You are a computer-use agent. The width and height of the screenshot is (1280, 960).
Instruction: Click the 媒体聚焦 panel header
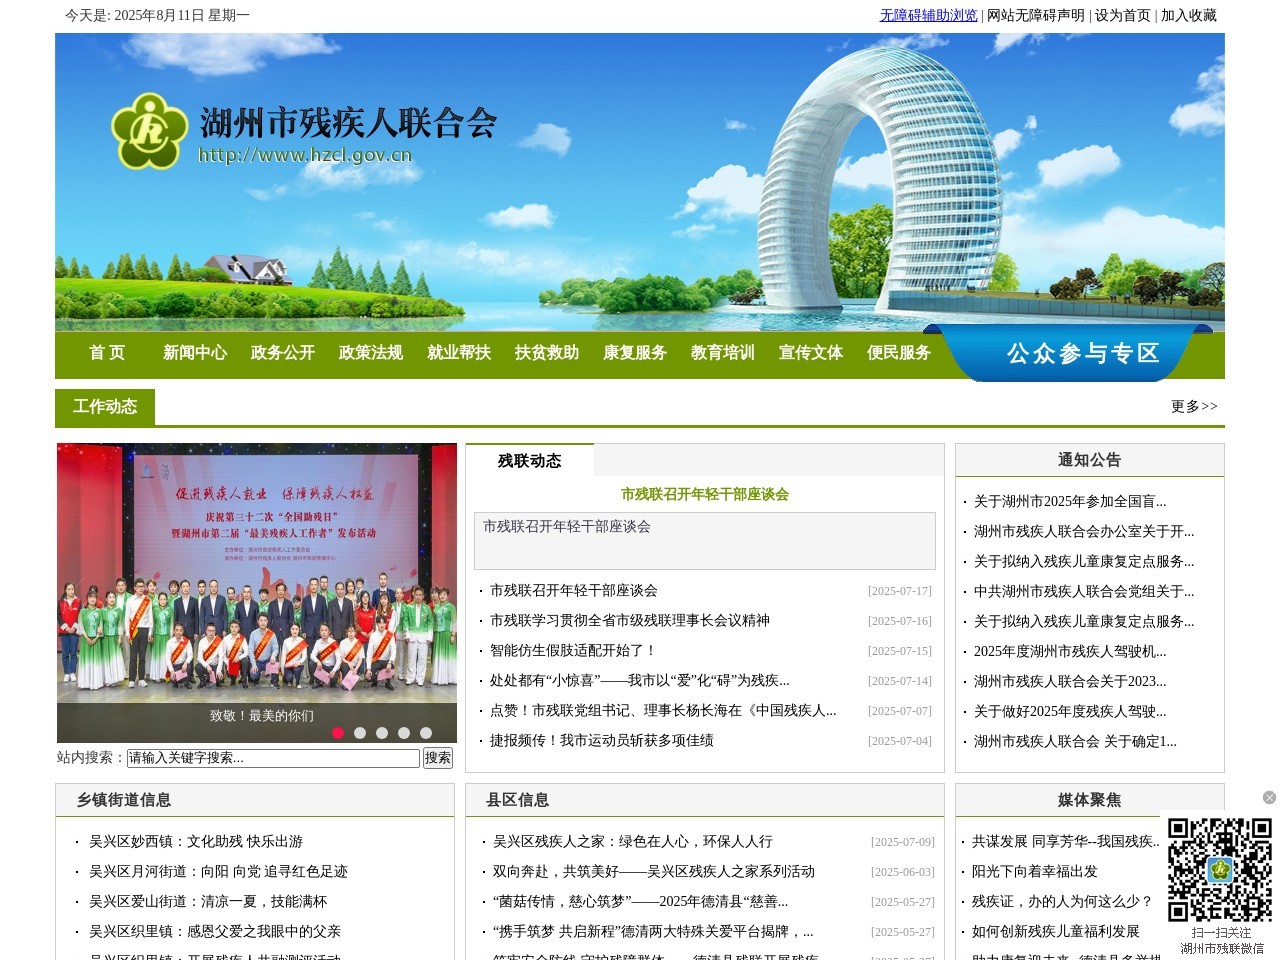tap(1088, 800)
